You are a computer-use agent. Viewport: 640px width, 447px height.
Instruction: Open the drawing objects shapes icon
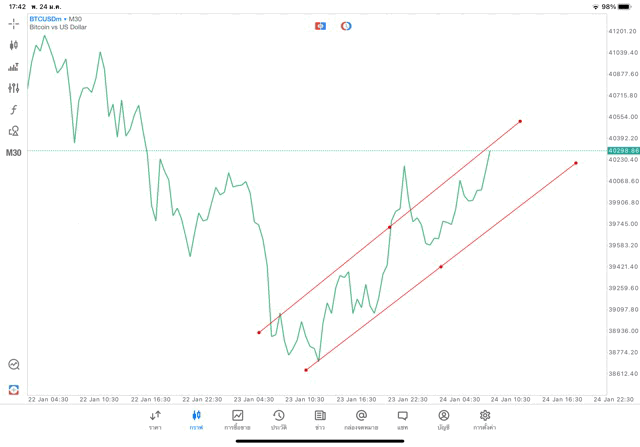14,131
